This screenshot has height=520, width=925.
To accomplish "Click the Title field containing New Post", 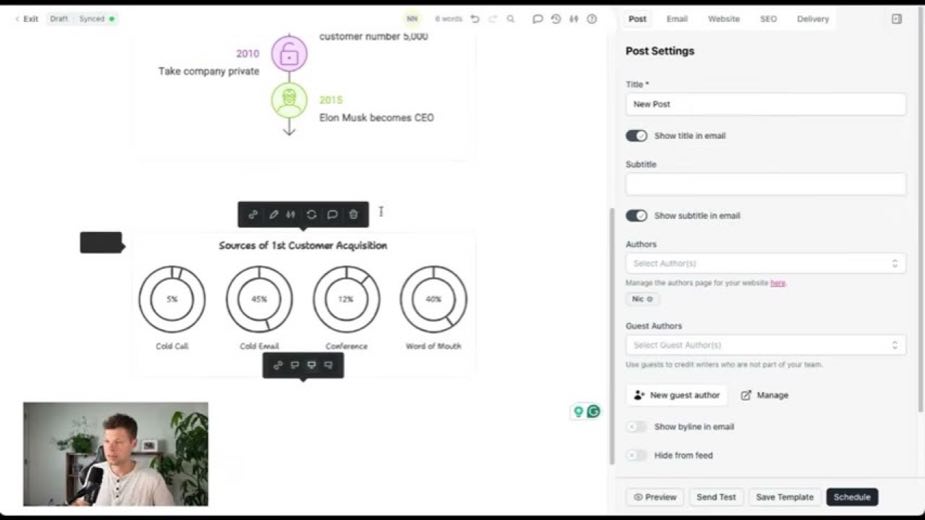I will tap(765, 104).
